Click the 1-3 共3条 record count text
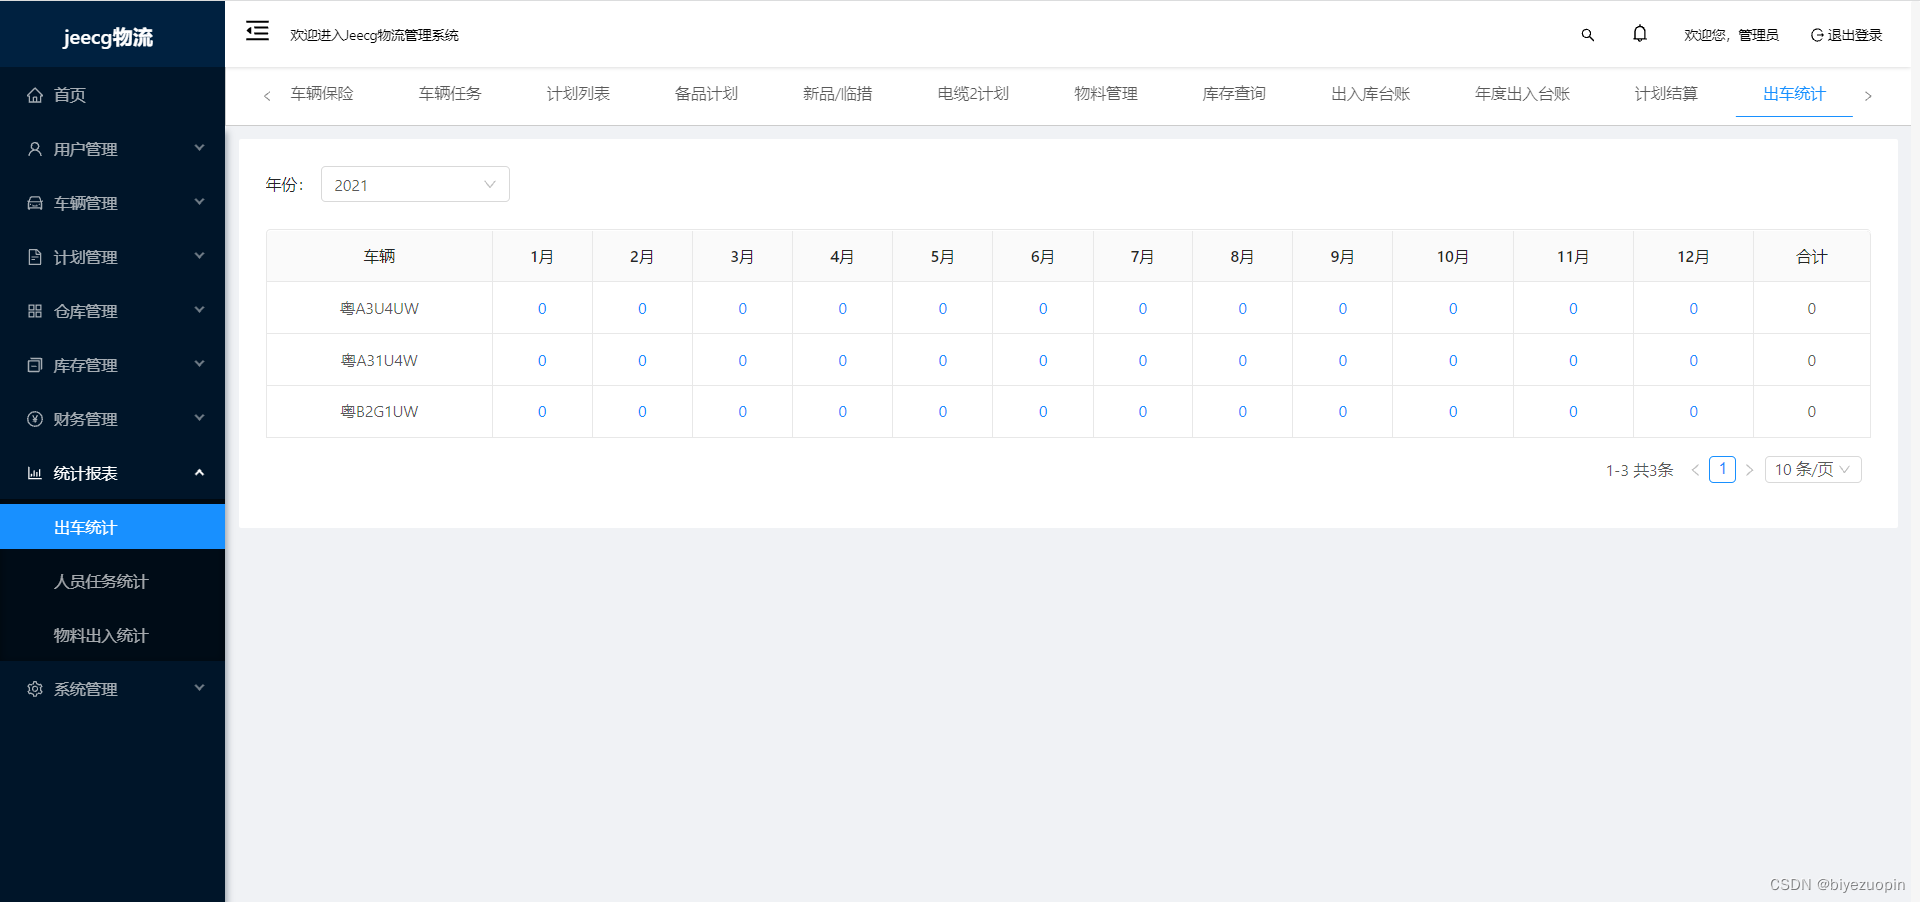This screenshot has height=902, width=1920. [x=1639, y=470]
